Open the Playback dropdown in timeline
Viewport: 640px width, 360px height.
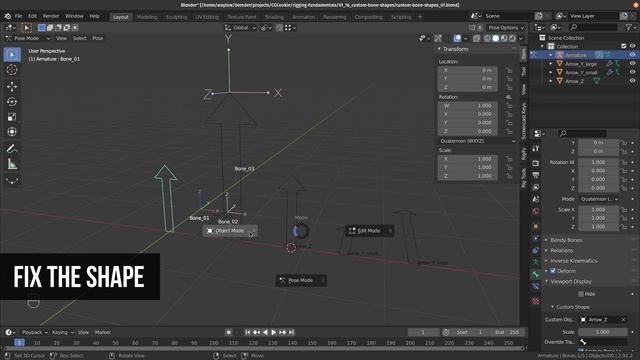click(35, 333)
